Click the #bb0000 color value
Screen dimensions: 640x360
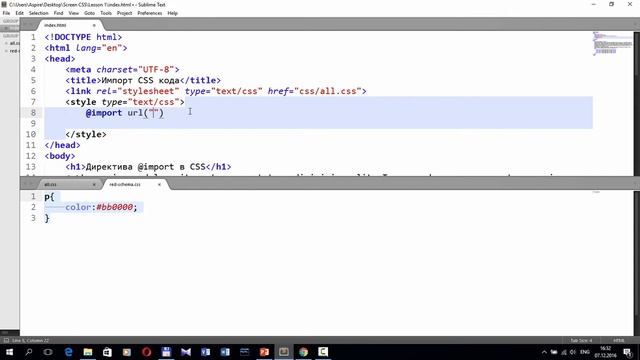[115, 207]
